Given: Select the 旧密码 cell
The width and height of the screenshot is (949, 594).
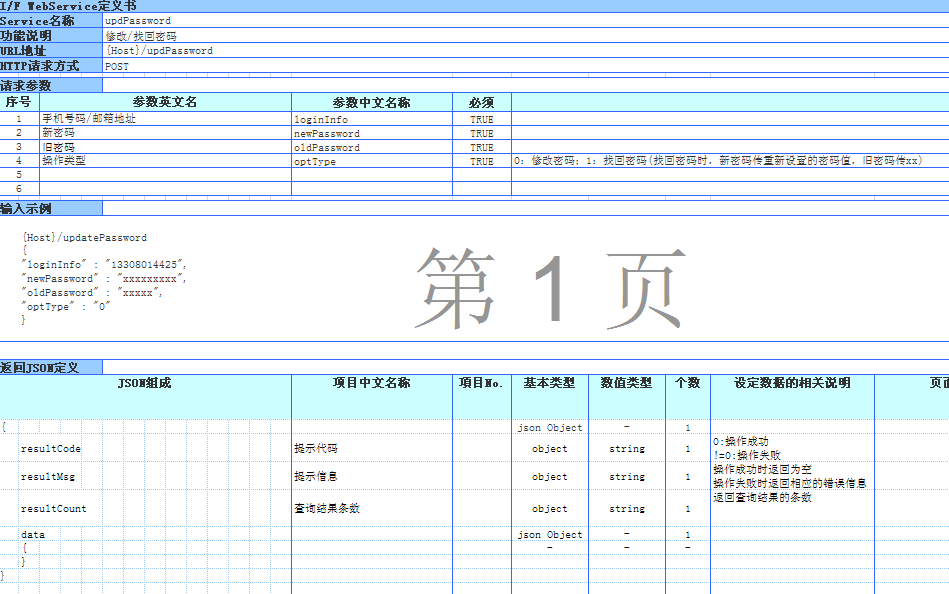Looking at the screenshot, I should tap(165, 147).
